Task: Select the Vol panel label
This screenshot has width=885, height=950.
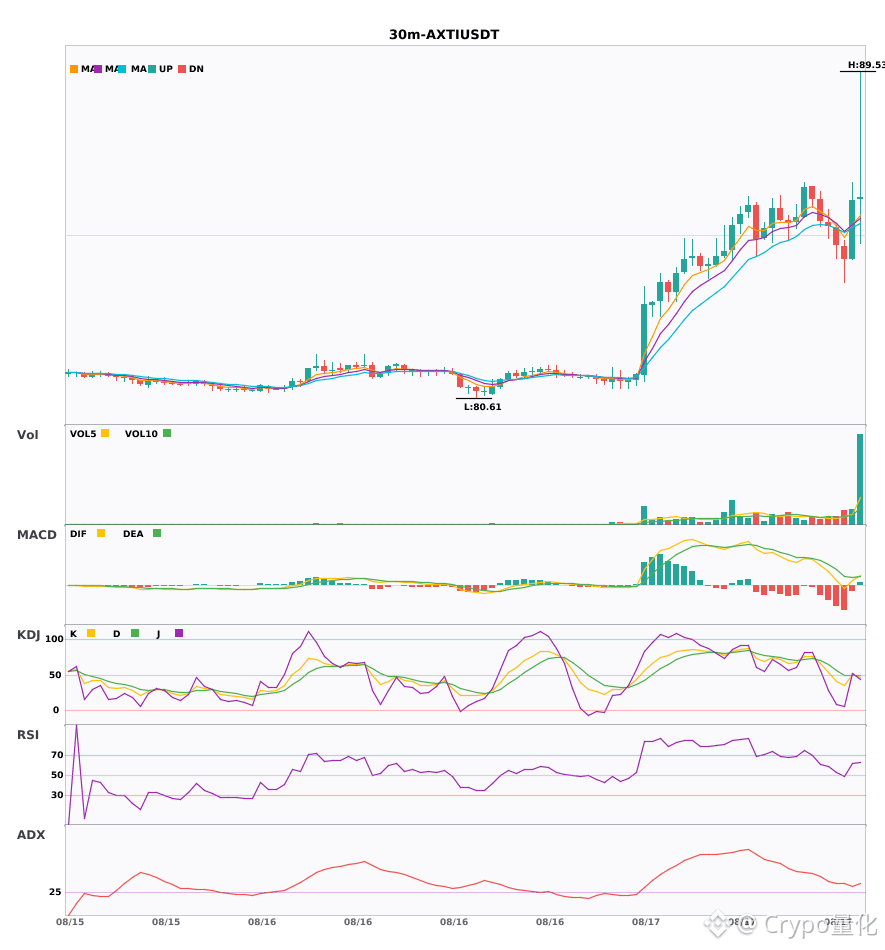Action: [27, 435]
